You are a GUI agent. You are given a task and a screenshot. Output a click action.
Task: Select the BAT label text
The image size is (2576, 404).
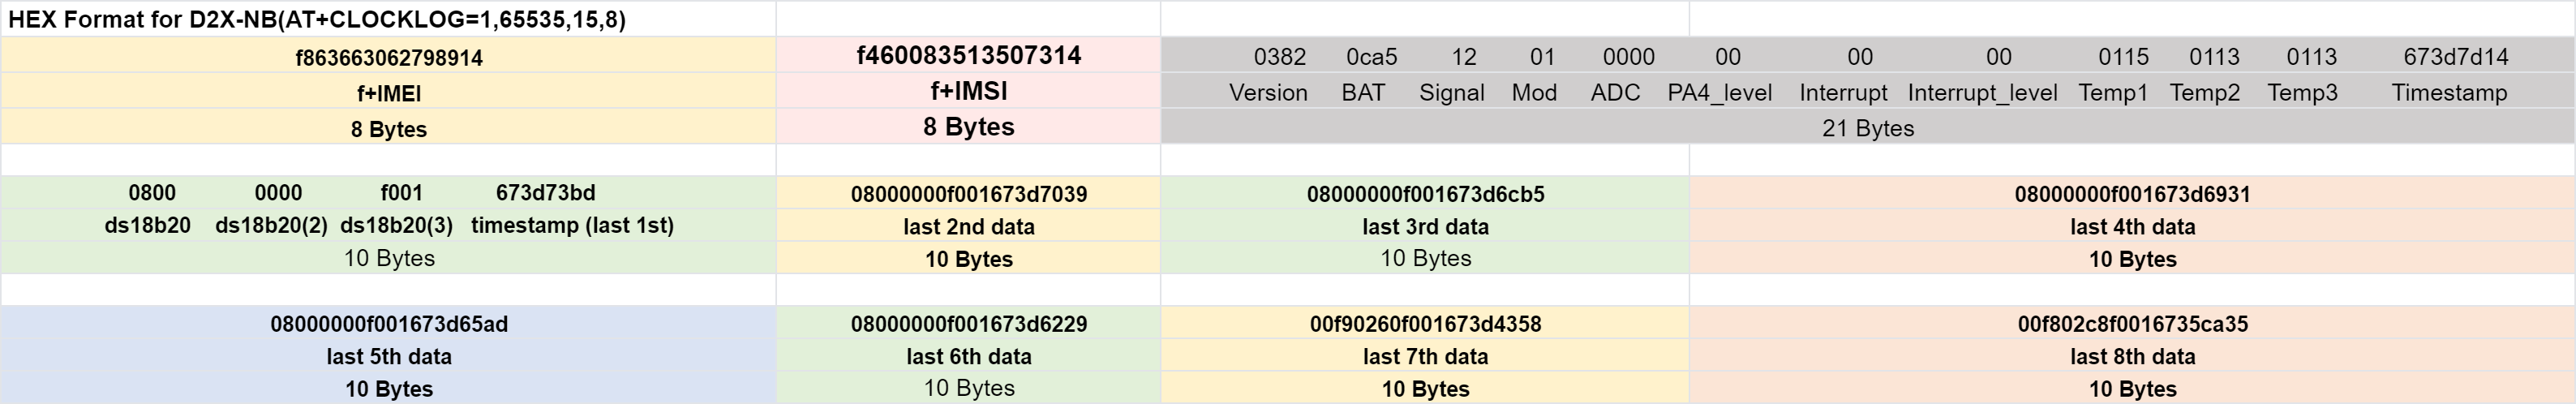(1363, 93)
